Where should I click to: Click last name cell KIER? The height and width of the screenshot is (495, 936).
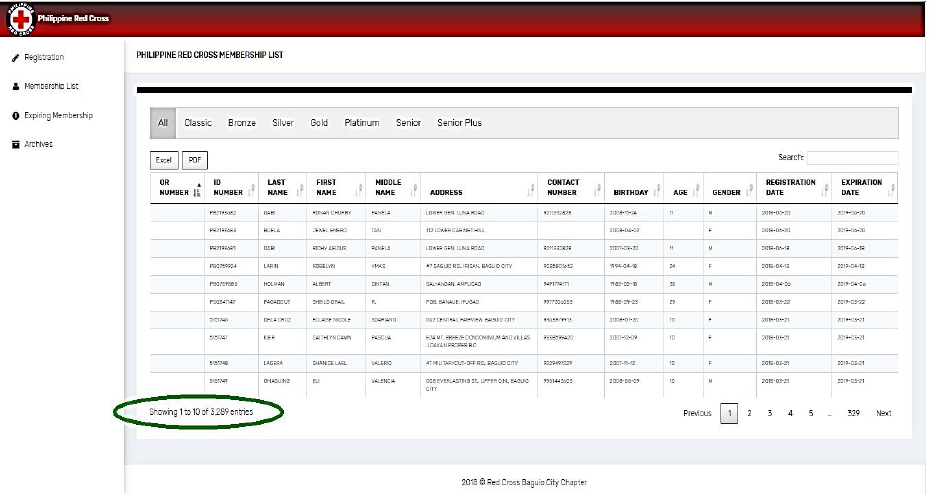269,338
